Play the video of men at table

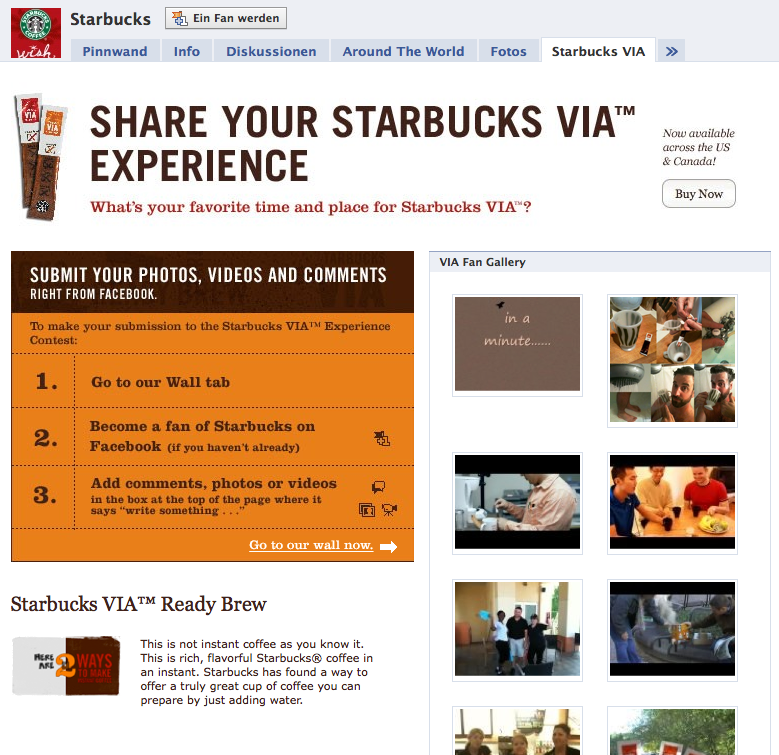click(x=672, y=502)
